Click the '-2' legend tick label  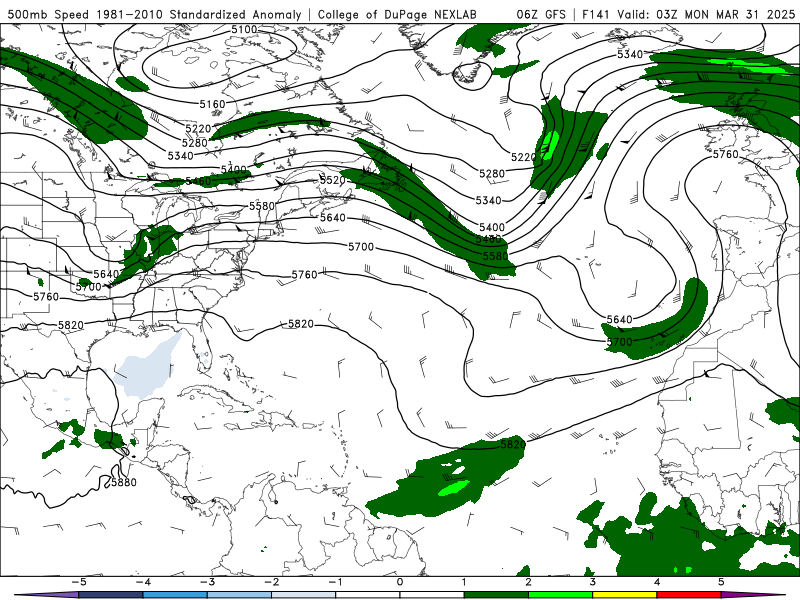[271, 582]
